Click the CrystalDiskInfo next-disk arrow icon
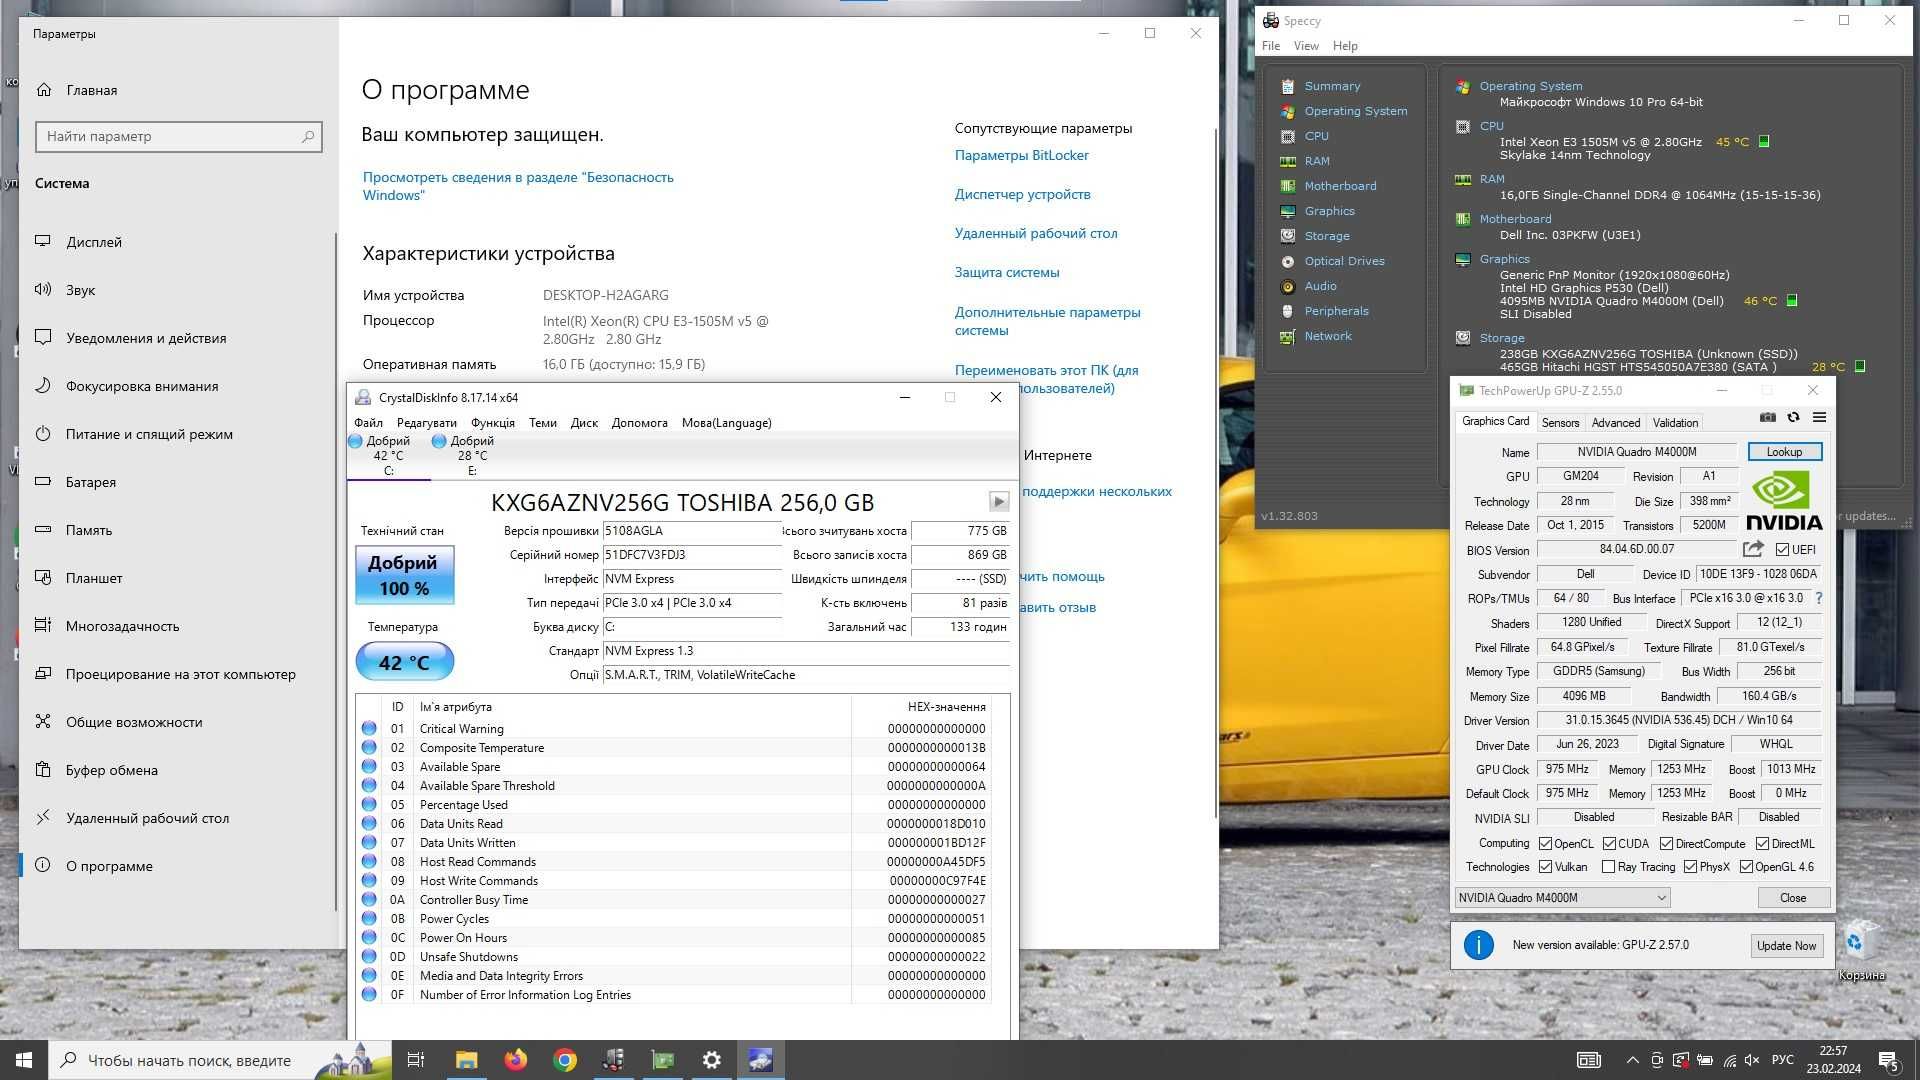This screenshot has height=1080, width=1920. (998, 501)
